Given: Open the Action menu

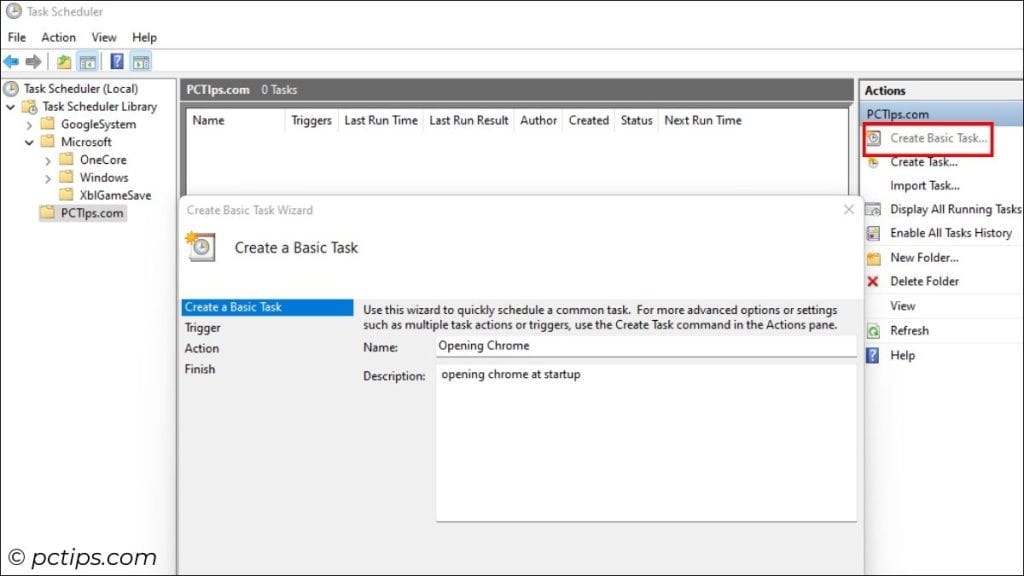Looking at the screenshot, I should (x=58, y=37).
